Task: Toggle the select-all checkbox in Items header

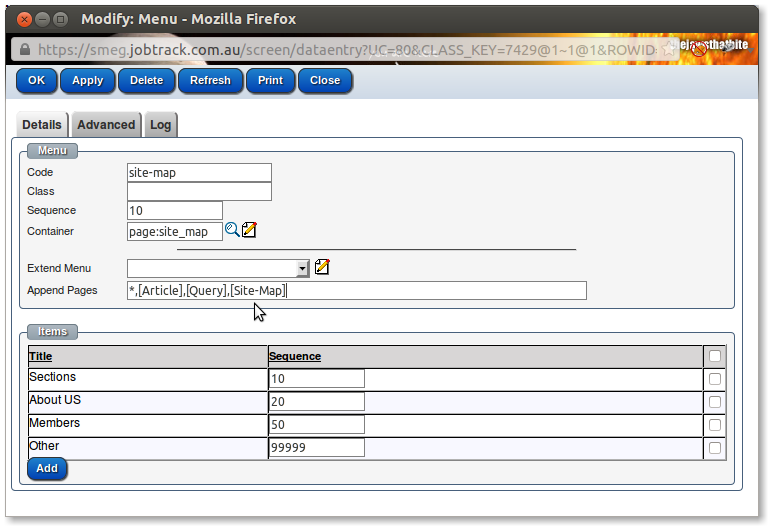Action: (x=714, y=356)
